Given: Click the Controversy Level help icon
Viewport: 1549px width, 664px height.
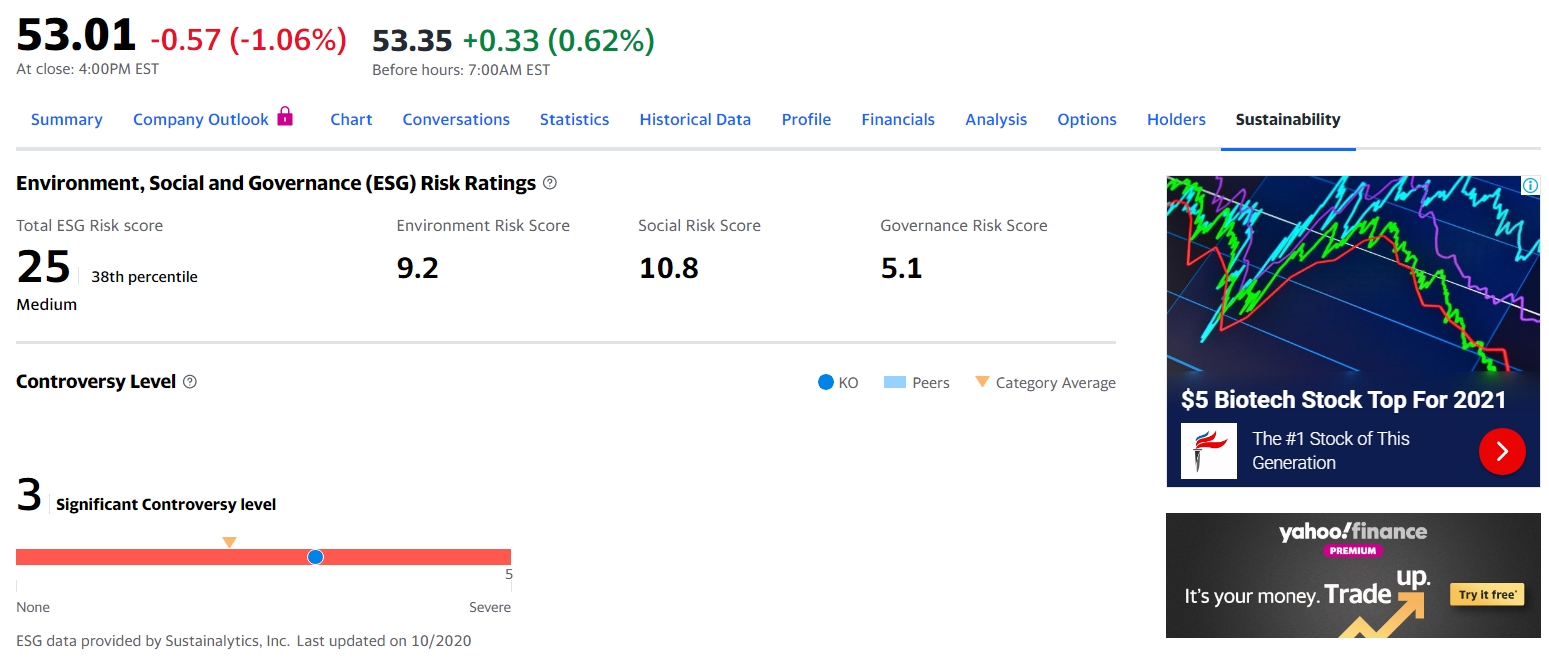Looking at the screenshot, I should [190, 382].
